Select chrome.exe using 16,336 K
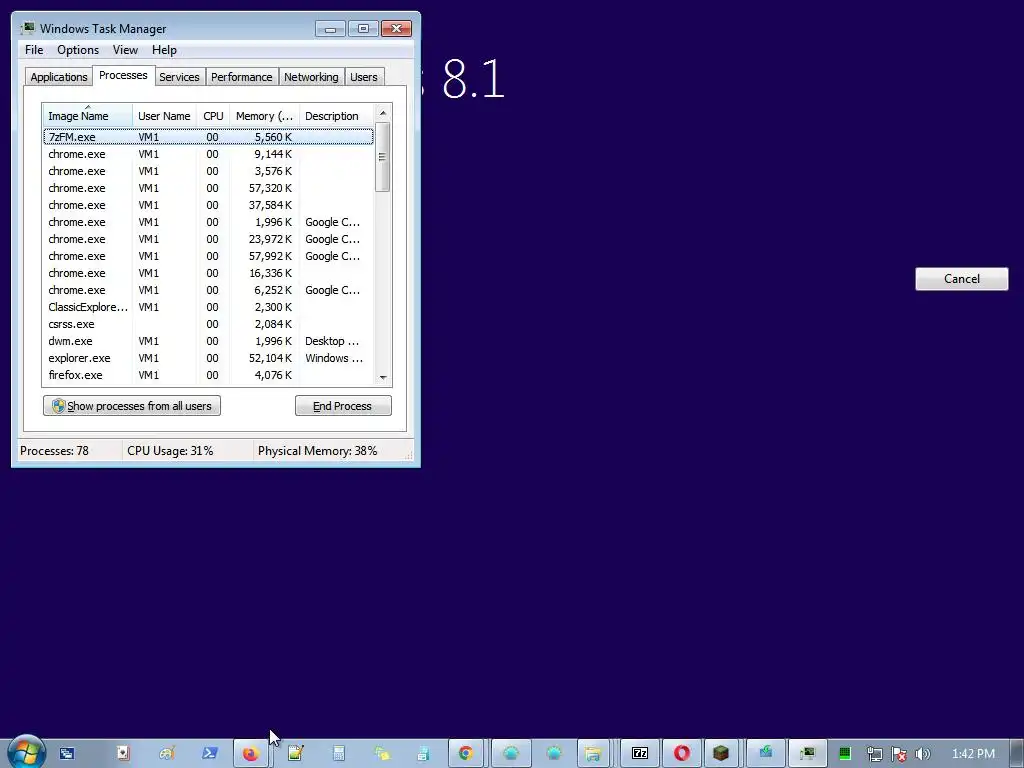The width and height of the screenshot is (1024, 768). pyautogui.click(x=208, y=273)
